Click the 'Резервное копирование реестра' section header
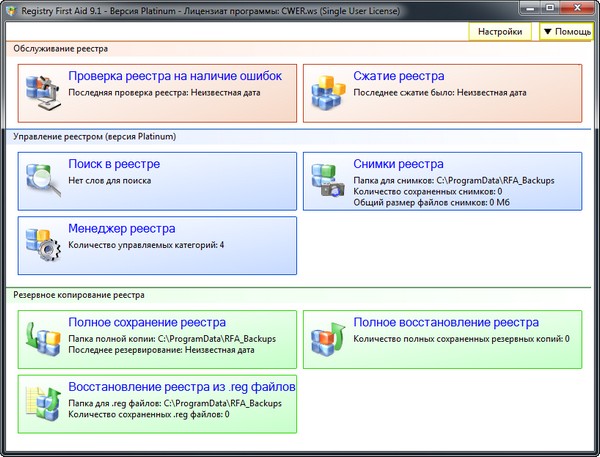 tap(79, 295)
